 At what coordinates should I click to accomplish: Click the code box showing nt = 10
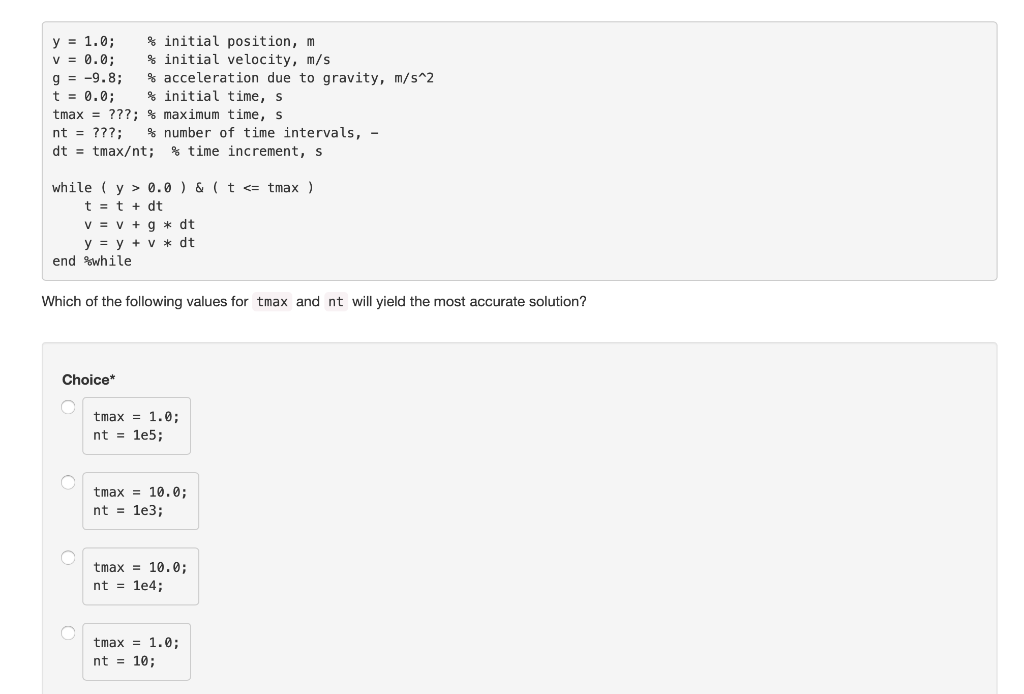pos(136,651)
